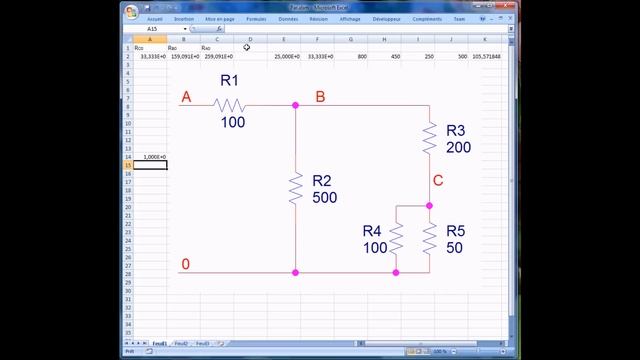The height and width of the screenshot is (360, 640).
Task: Click the Name Box showing A15
Action: [x=153, y=29]
